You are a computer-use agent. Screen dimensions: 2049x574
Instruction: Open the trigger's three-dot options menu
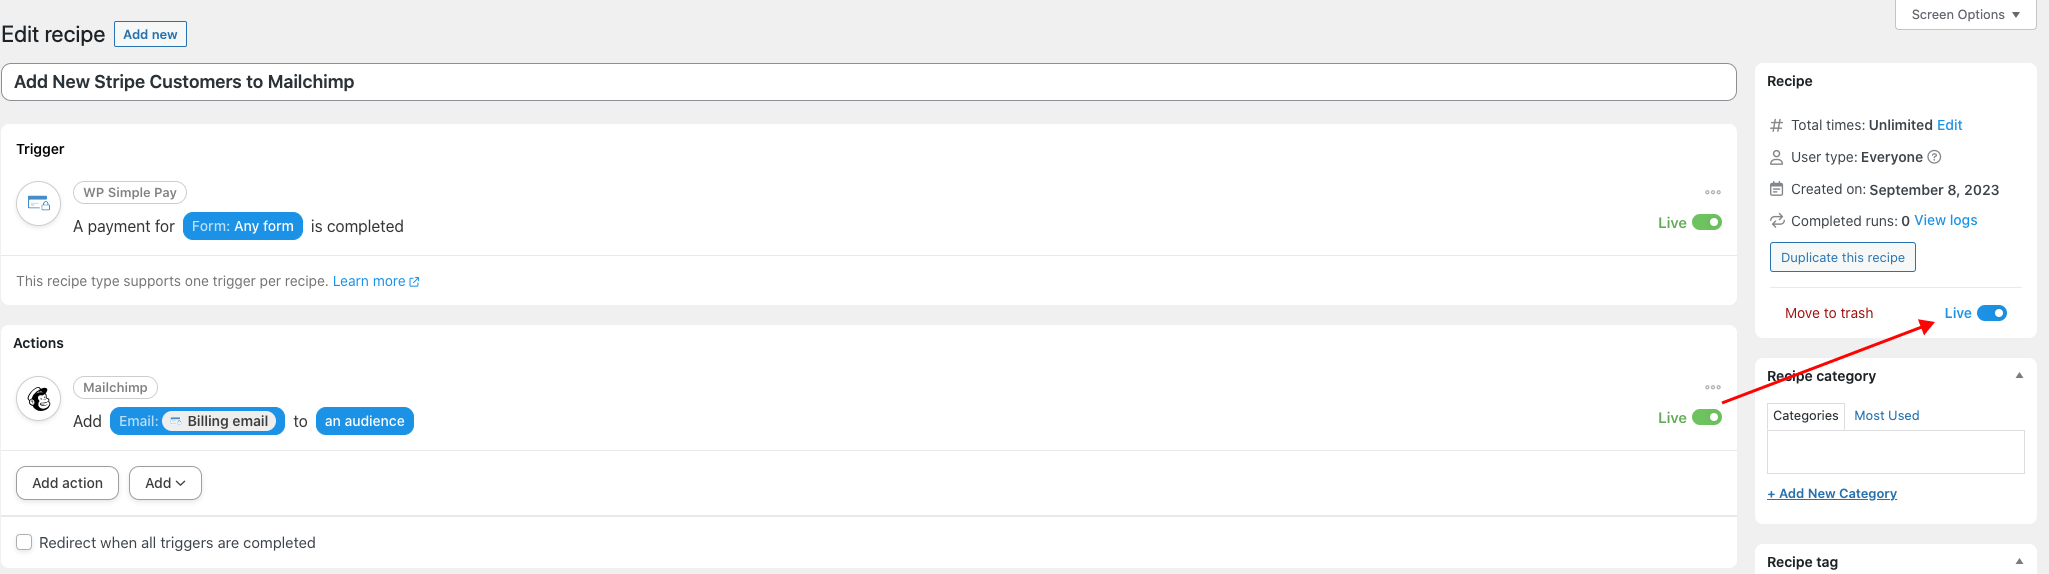tap(1712, 192)
